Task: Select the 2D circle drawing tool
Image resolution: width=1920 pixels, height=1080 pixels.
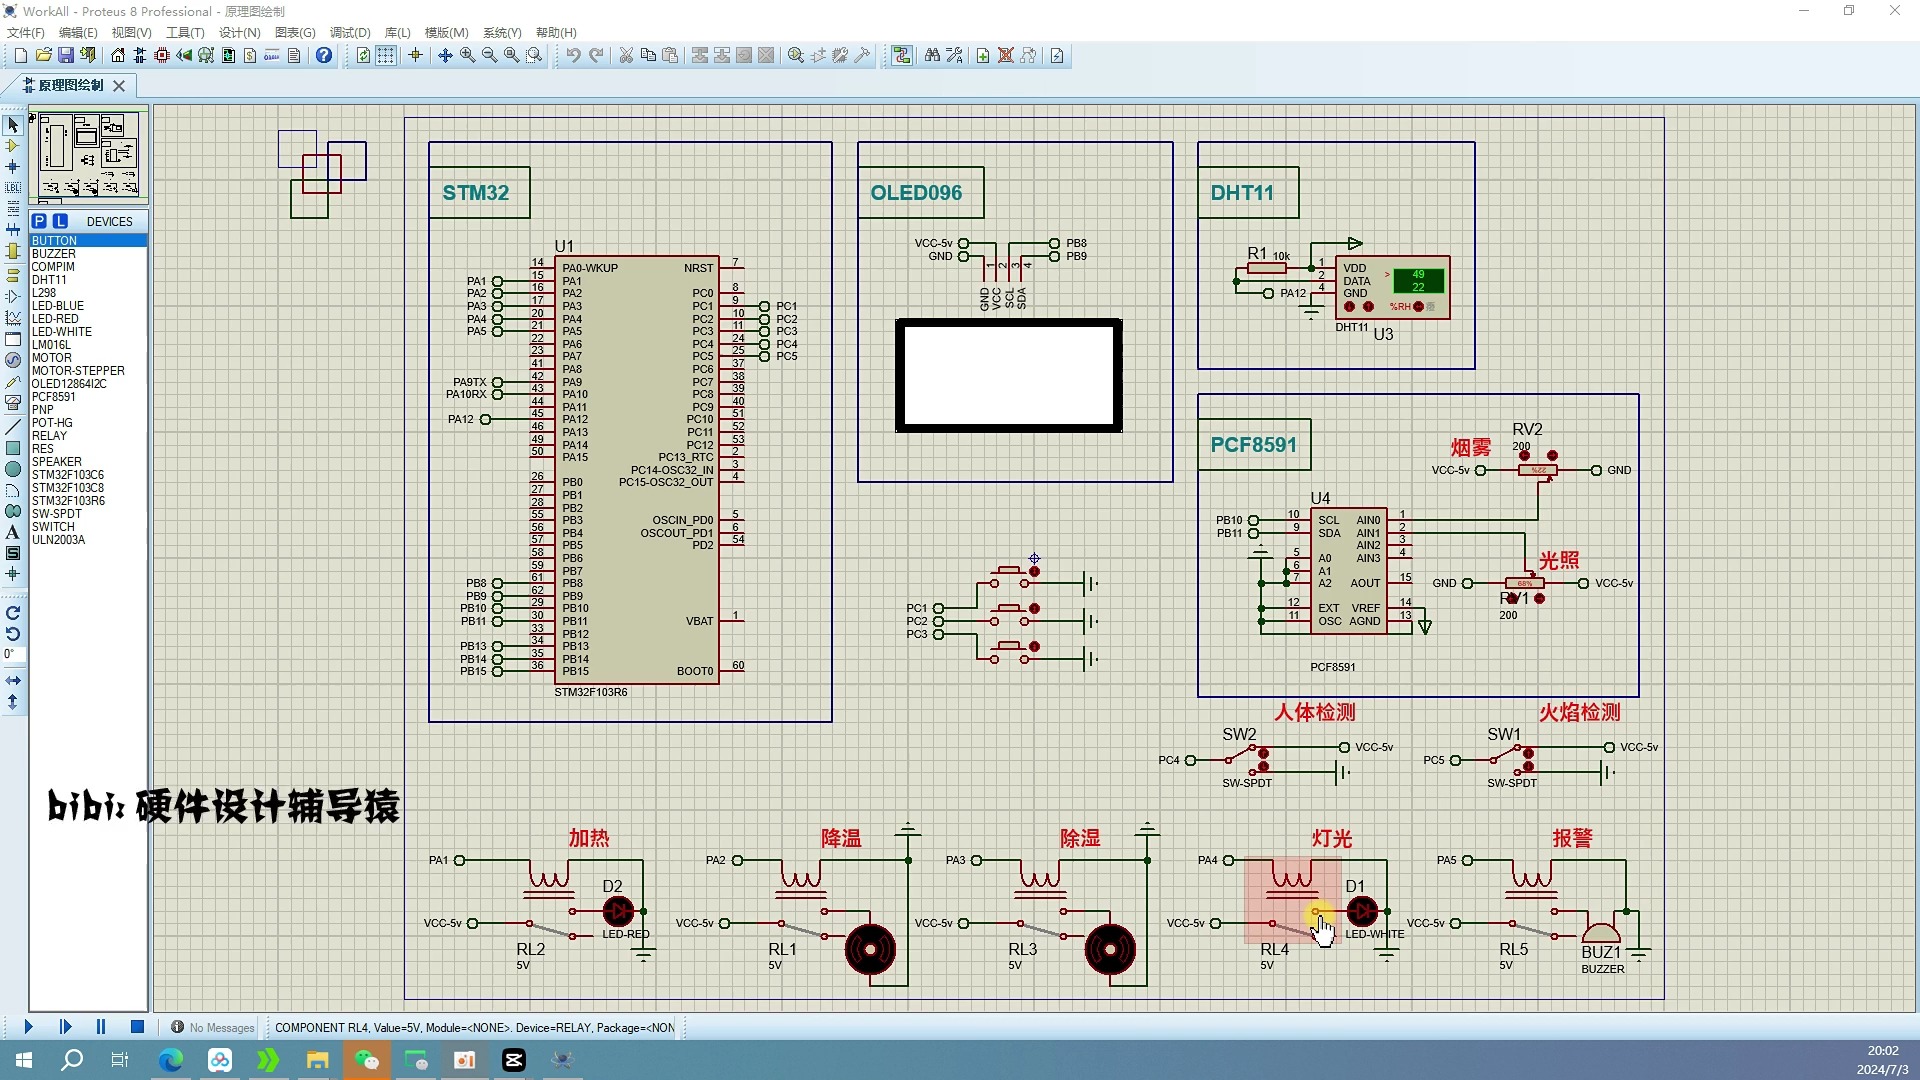Action: pyautogui.click(x=13, y=469)
